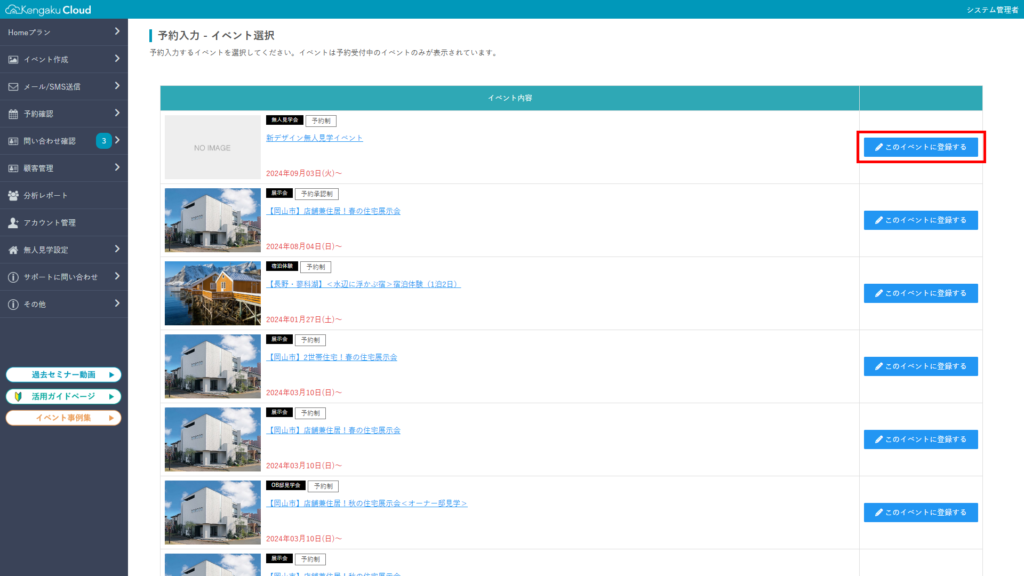The width and height of the screenshot is (1024, 576).
Task: Click the image icon beside イベント作成
Action: (13, 59)
